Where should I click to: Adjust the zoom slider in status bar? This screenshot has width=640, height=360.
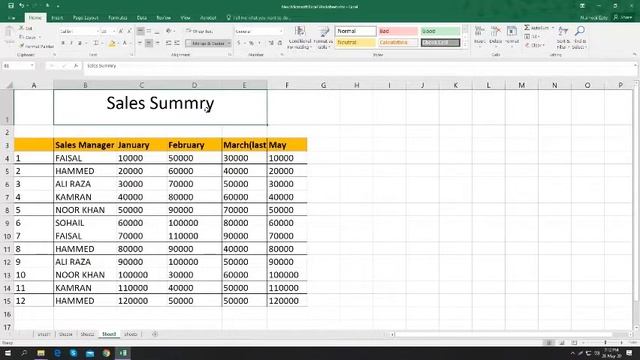point(605,343)
